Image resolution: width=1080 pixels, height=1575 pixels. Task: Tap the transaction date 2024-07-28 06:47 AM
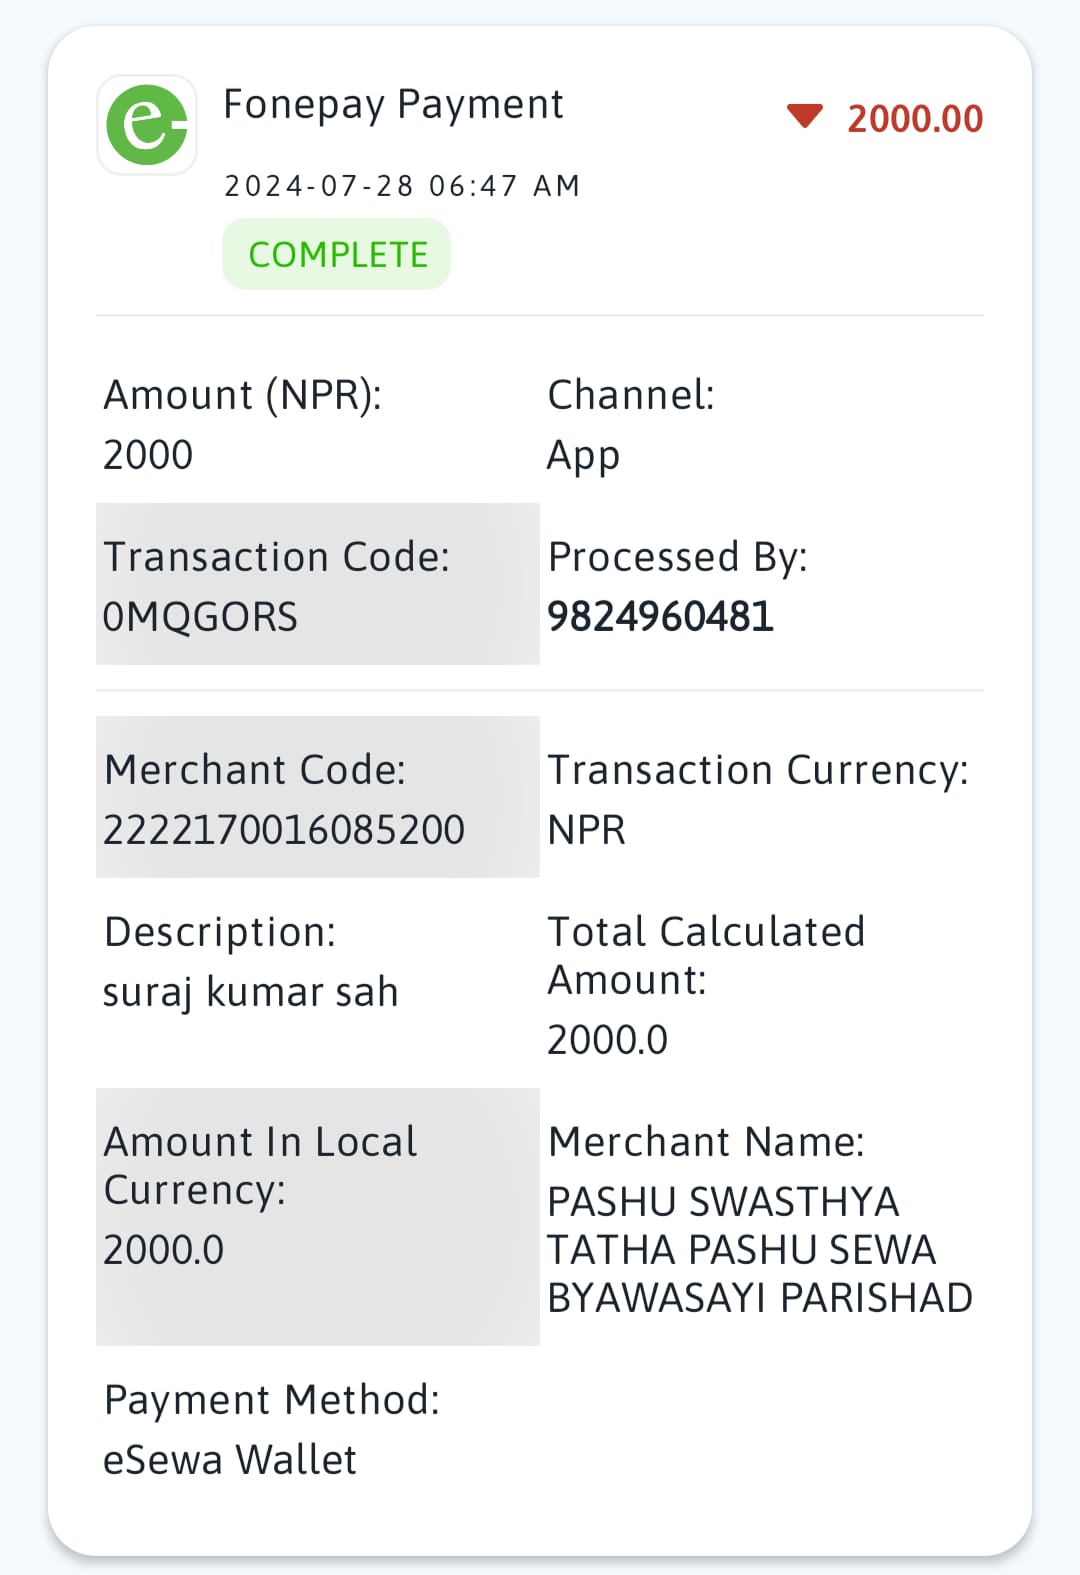402,186
